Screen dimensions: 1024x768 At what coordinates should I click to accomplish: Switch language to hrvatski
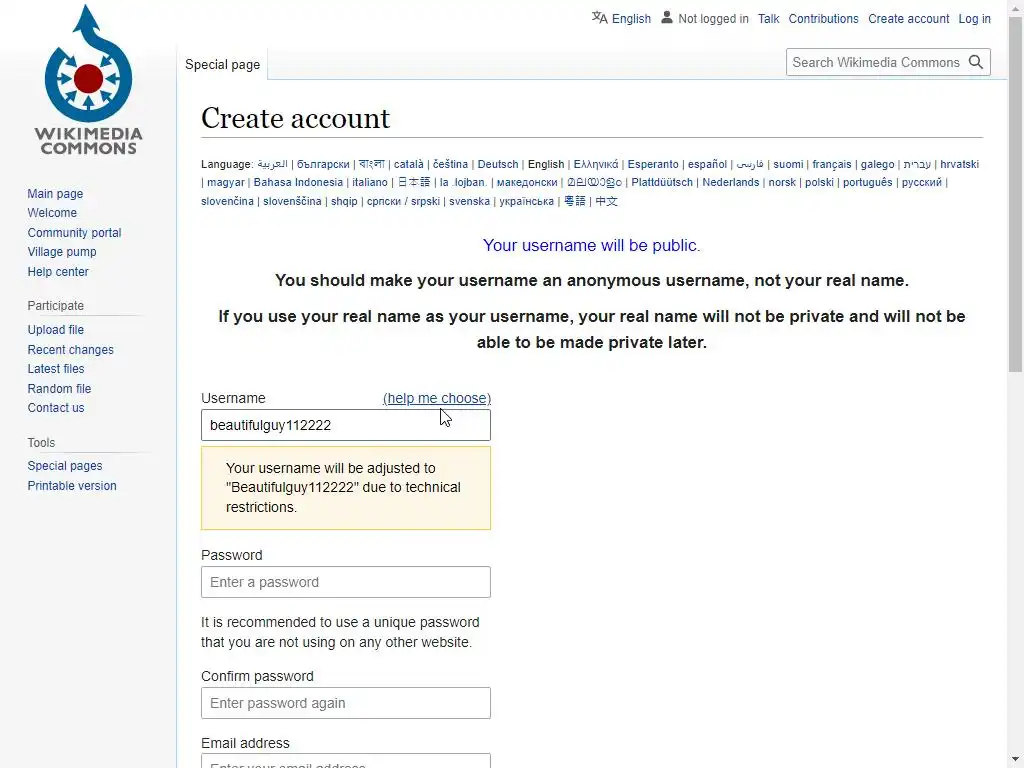point(959,165)
